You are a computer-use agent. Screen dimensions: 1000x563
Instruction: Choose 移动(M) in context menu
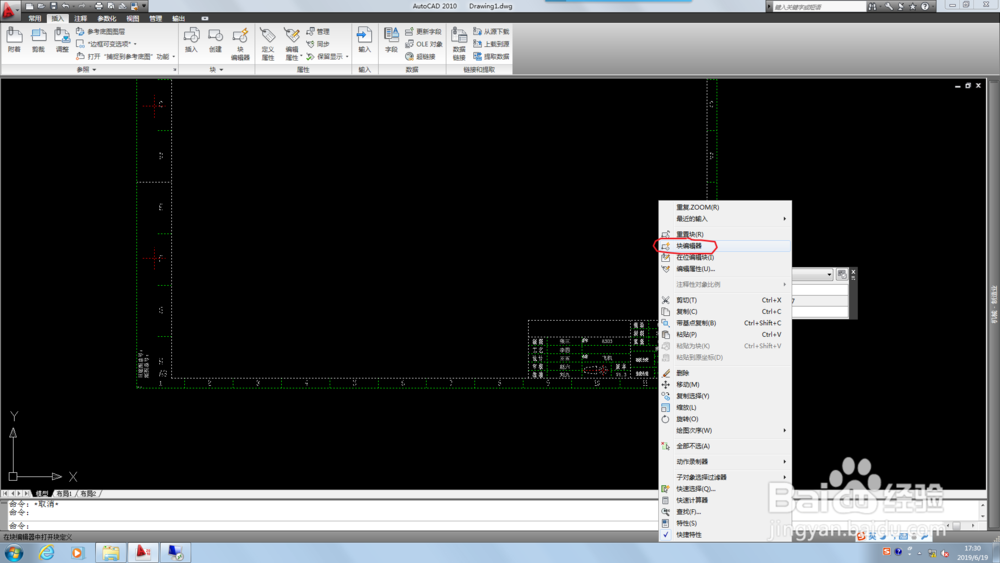(x=725, y=384)
